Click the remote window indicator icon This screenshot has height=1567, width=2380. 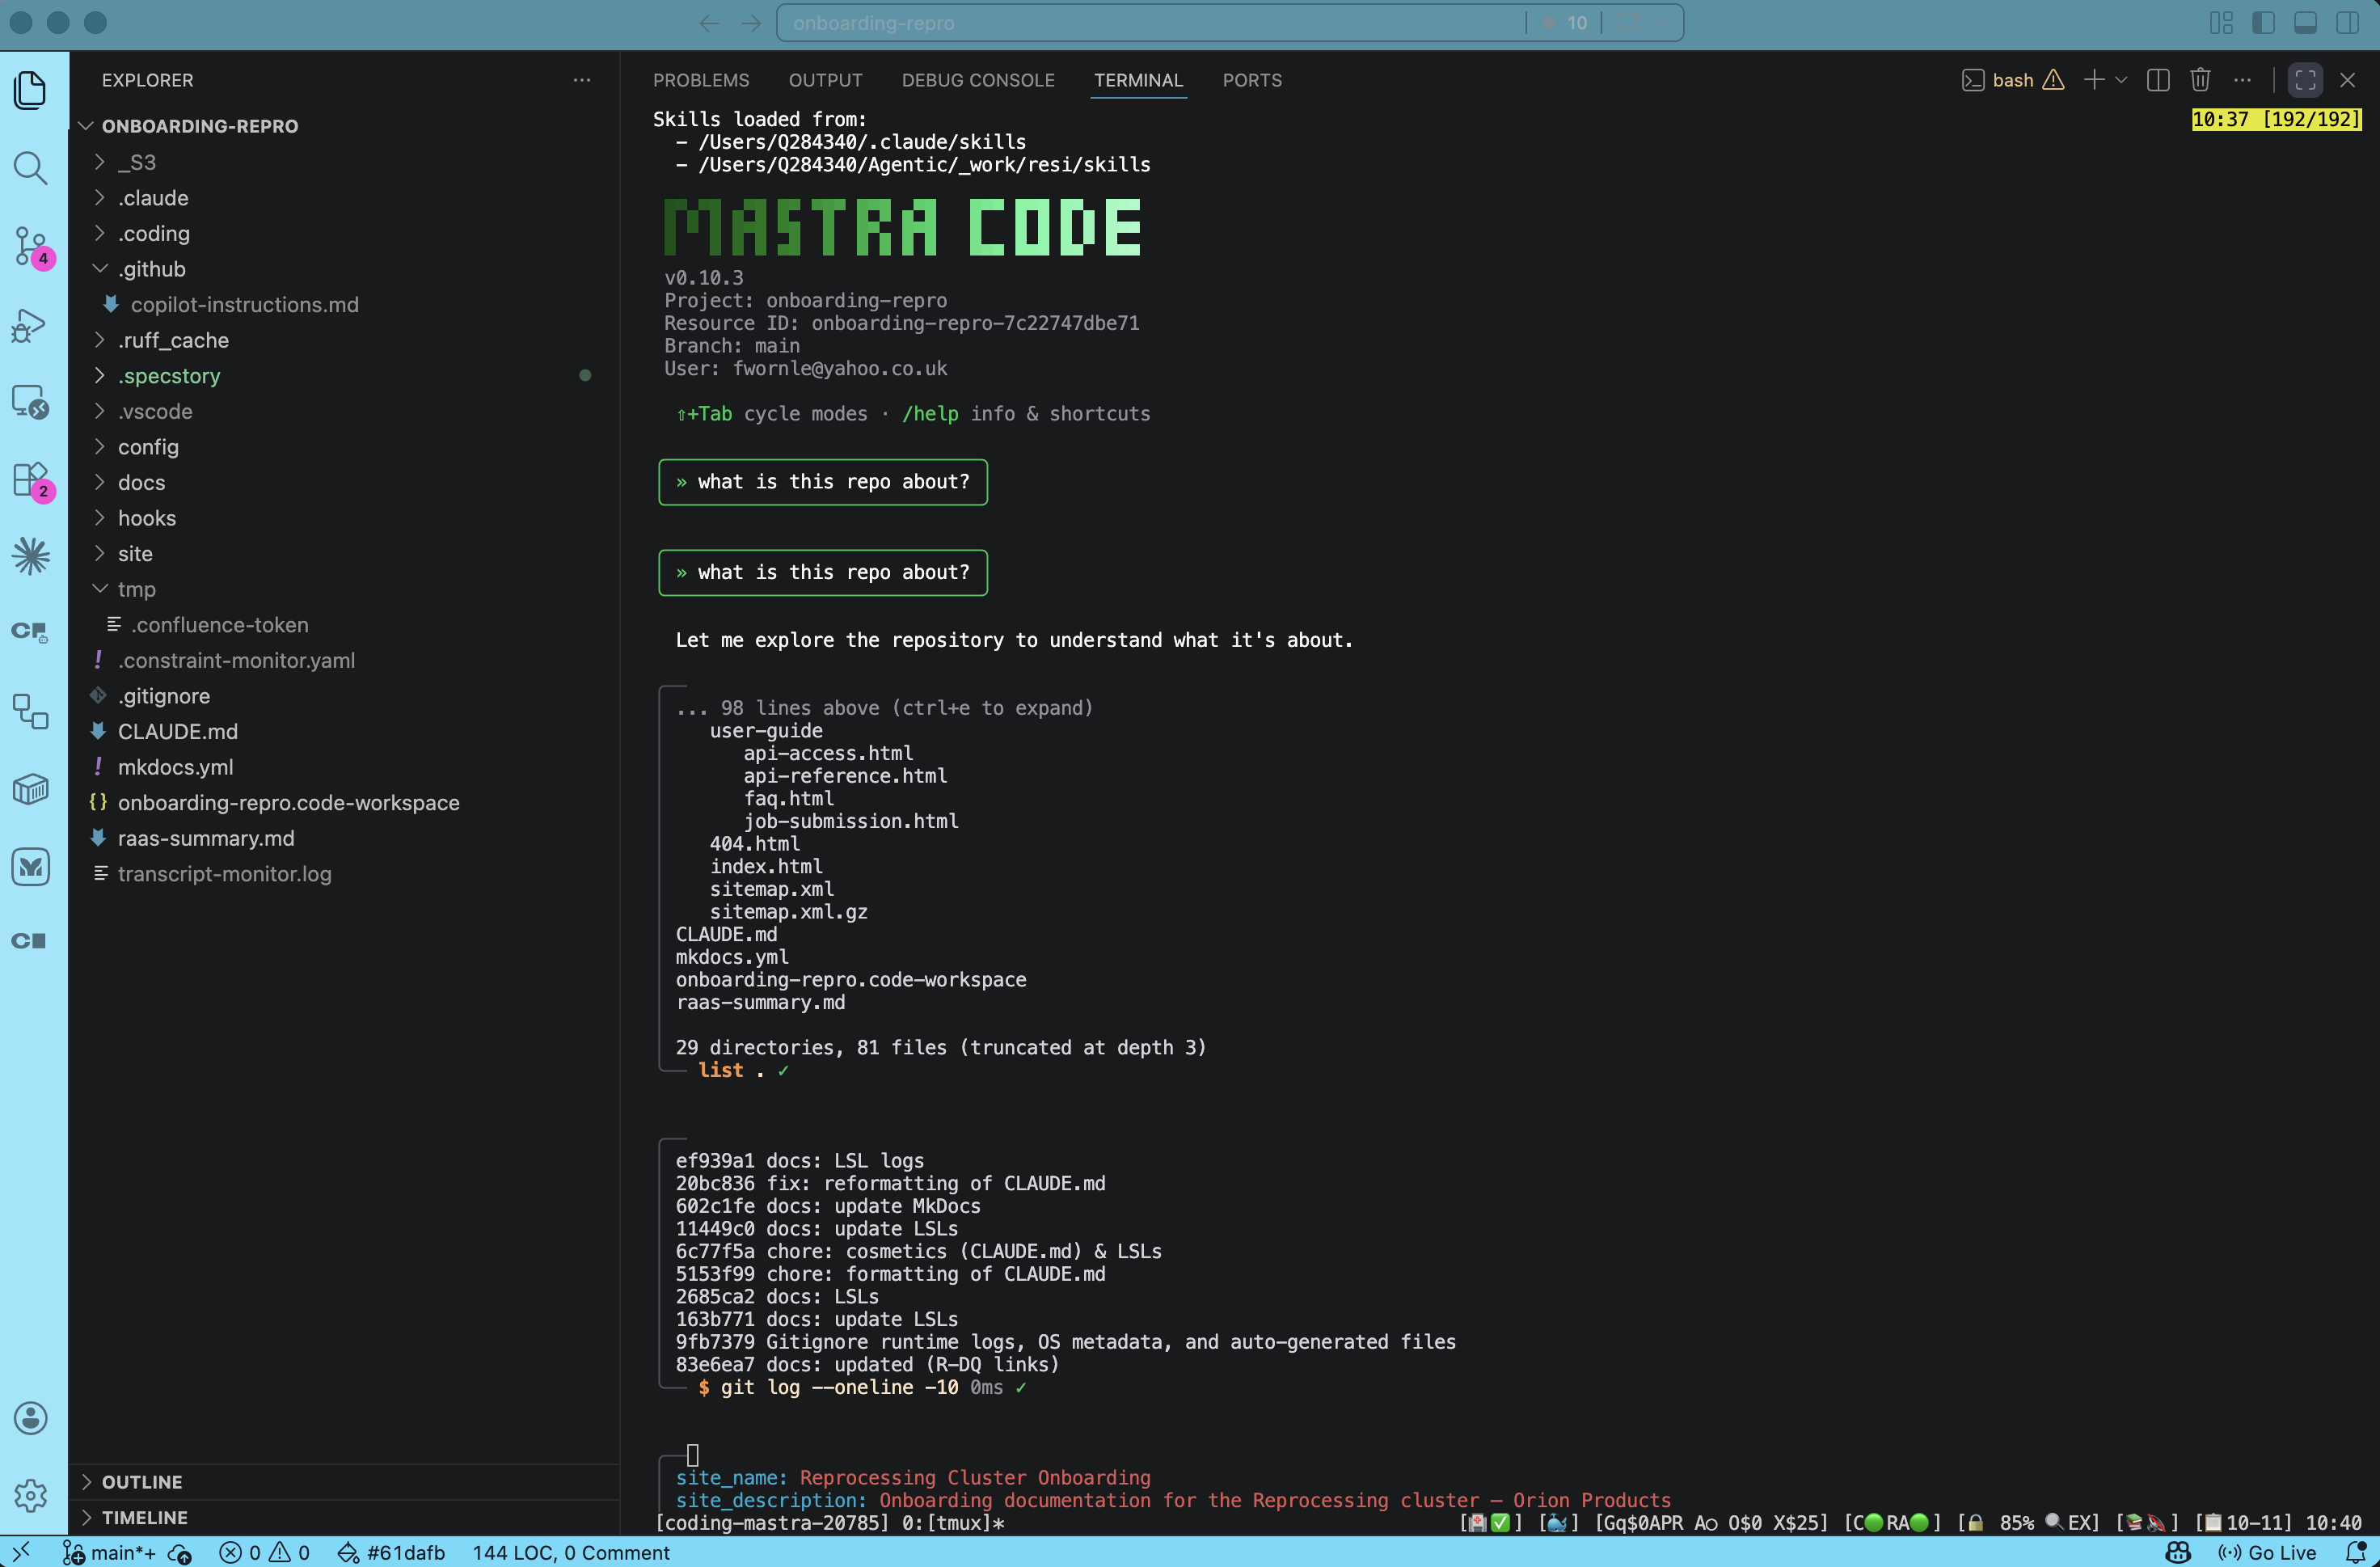pyautogui.click(x=21, y=1552)
